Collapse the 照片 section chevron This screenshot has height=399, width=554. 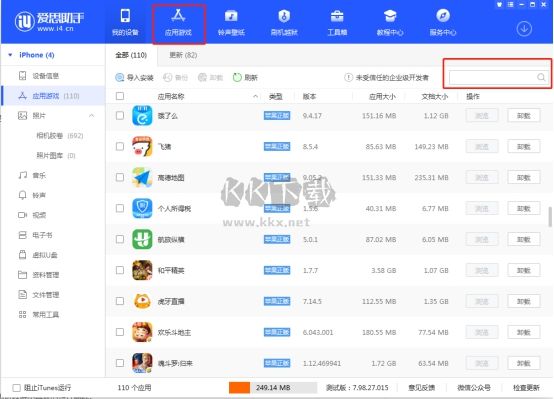pyautogui.click(x=92, y=116)
